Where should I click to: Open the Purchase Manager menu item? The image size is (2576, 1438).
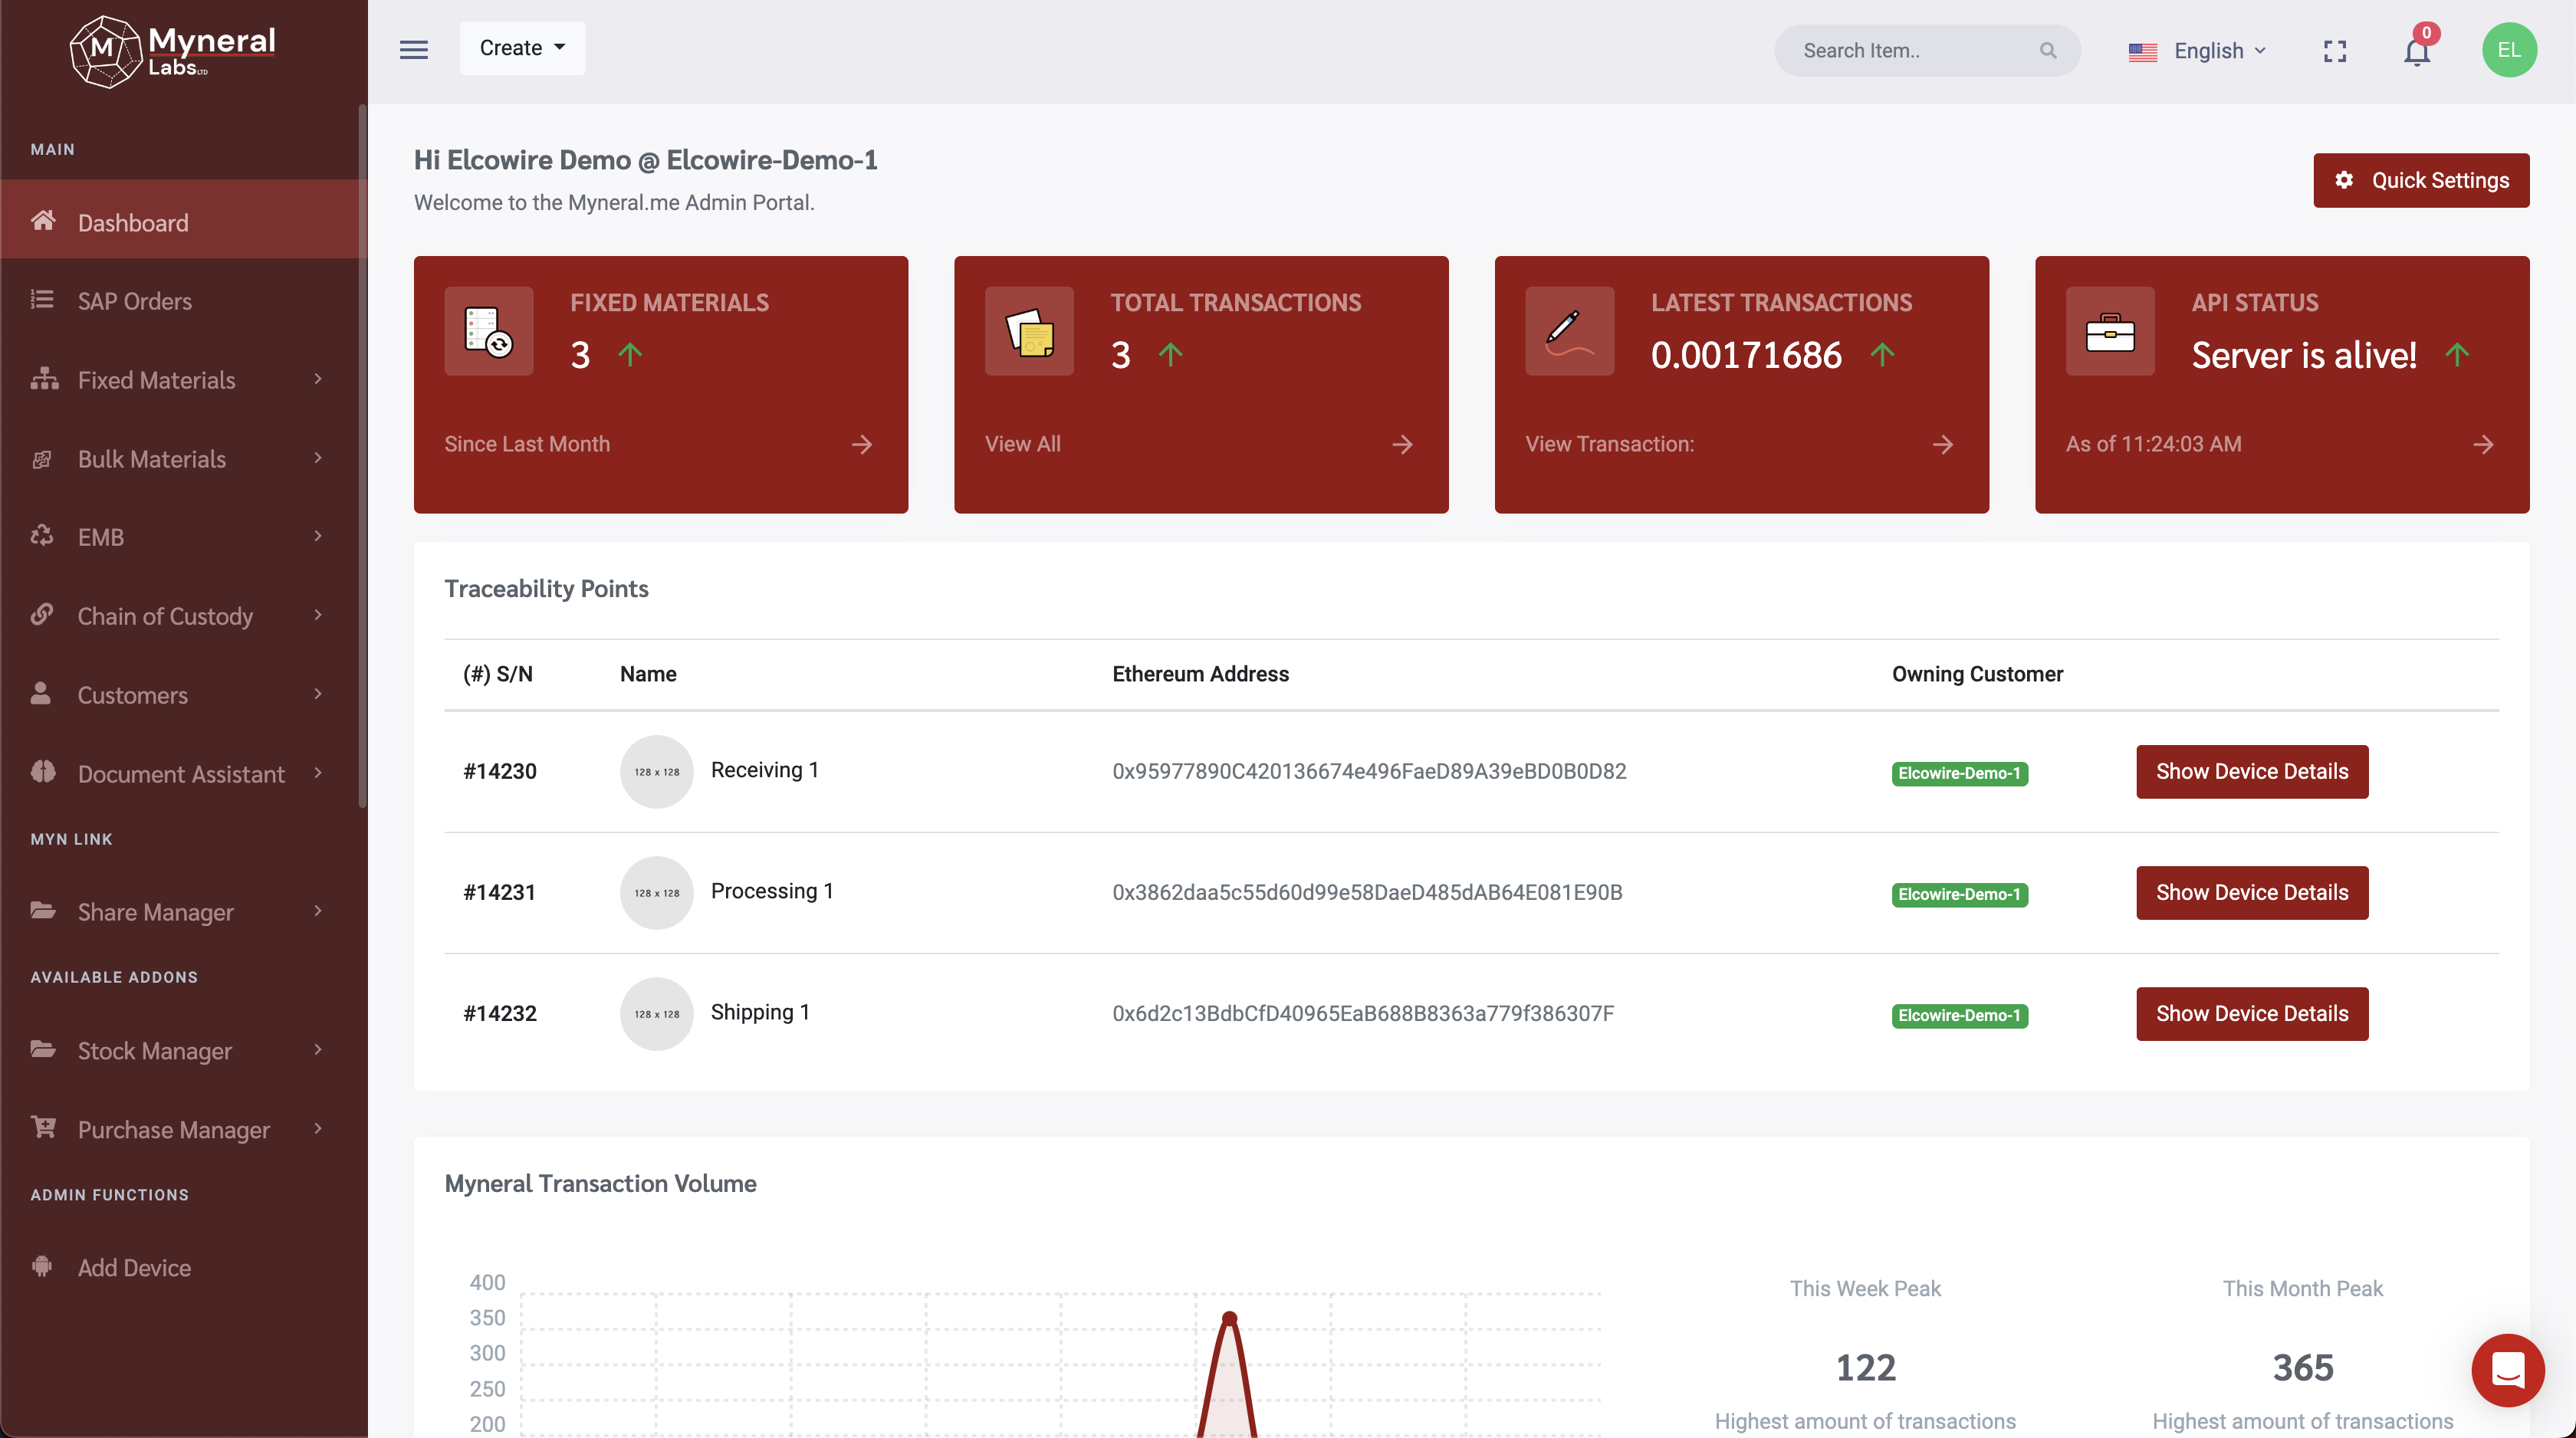point(184,1129)
